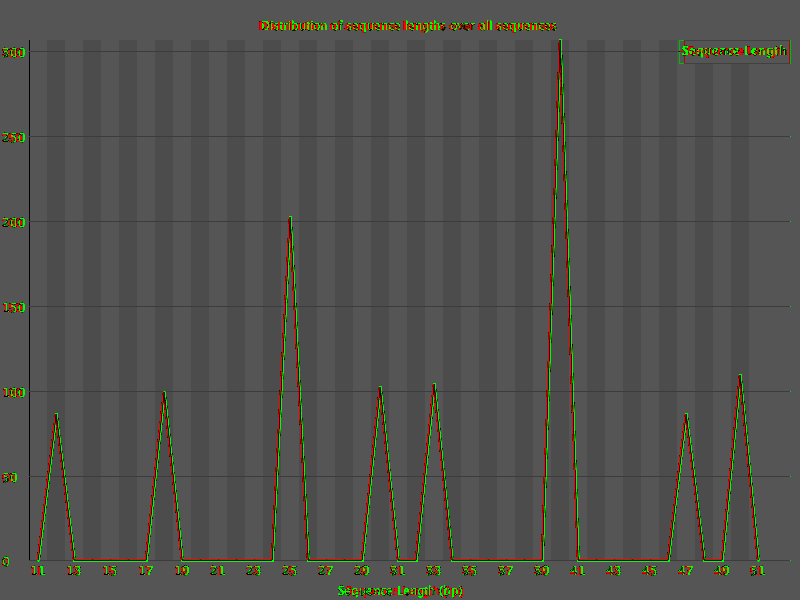The image size is (800, 600).
Task: Select the x-axis tick label "21"
Action: tap(218, 570)
